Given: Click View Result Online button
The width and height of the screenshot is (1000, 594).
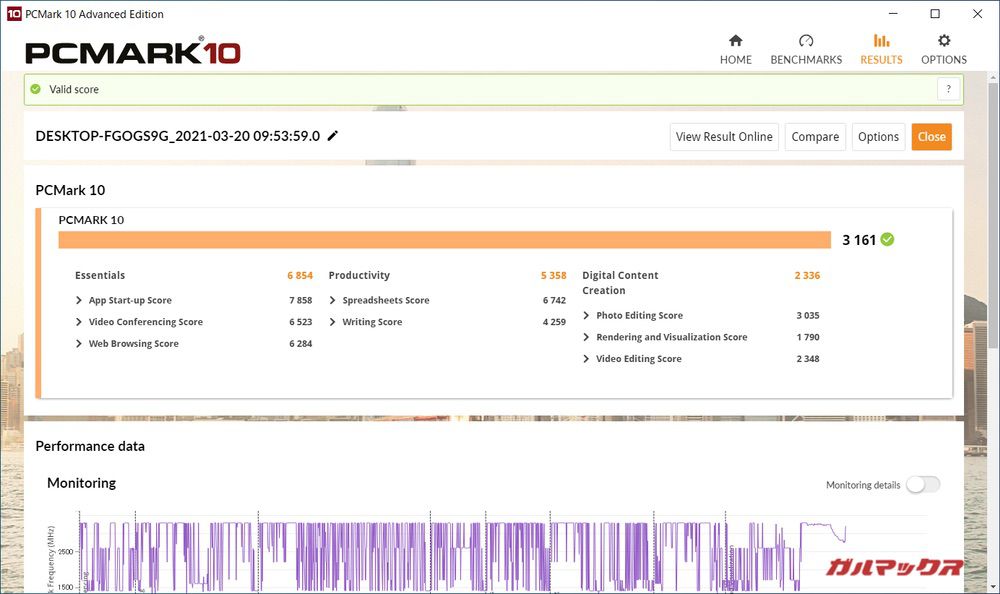Looking at the screenshot, I should coord(724,137).
